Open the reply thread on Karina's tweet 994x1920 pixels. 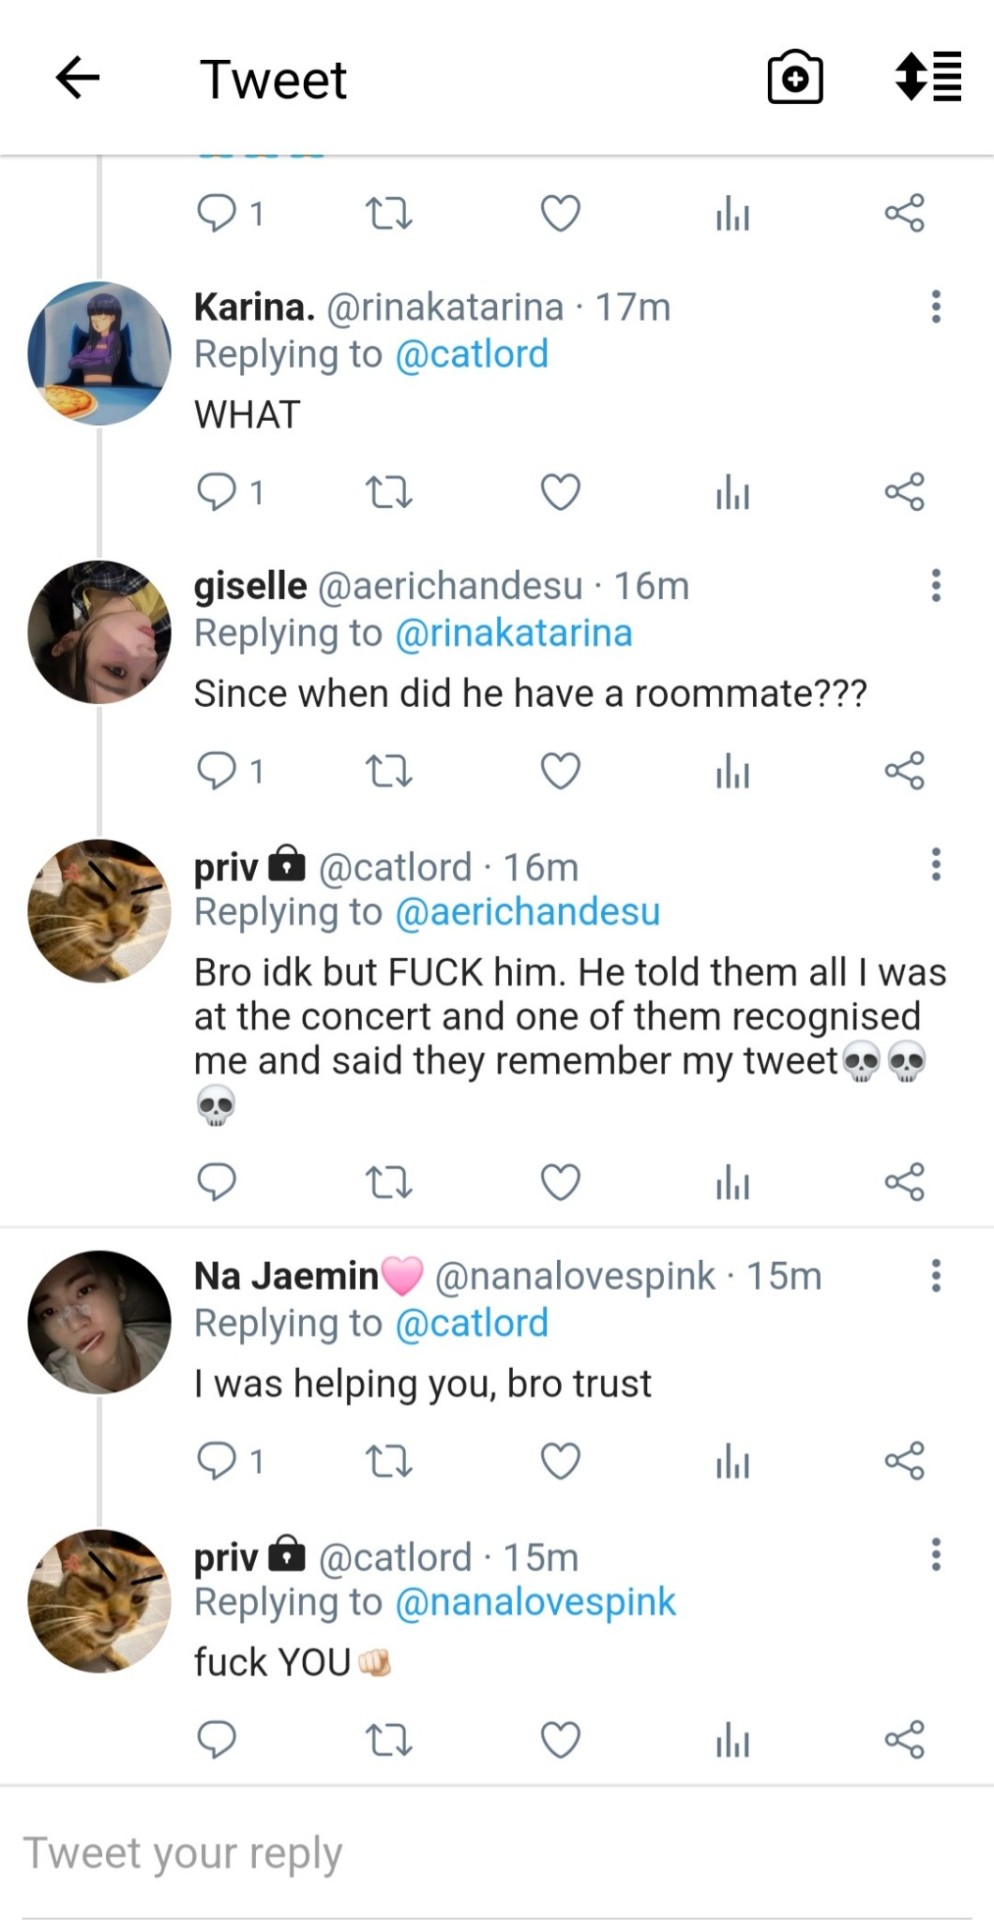tap(218, 492)
